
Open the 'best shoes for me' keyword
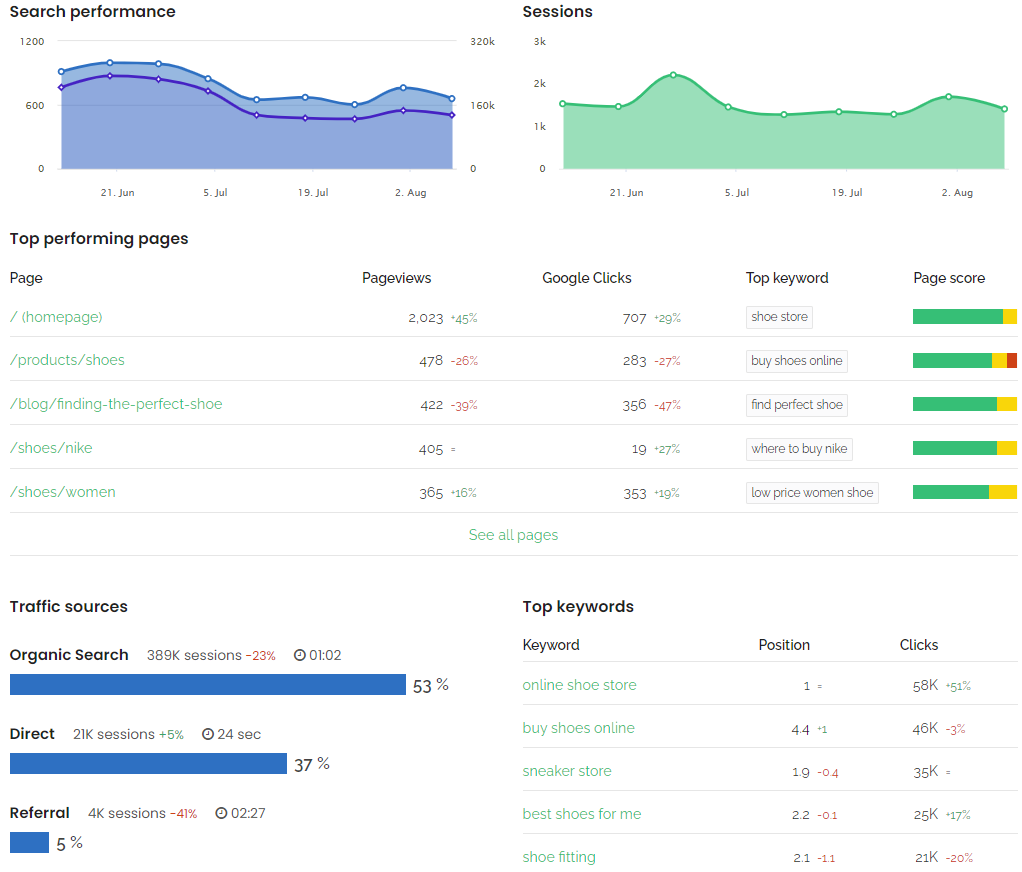click(582, 814)
